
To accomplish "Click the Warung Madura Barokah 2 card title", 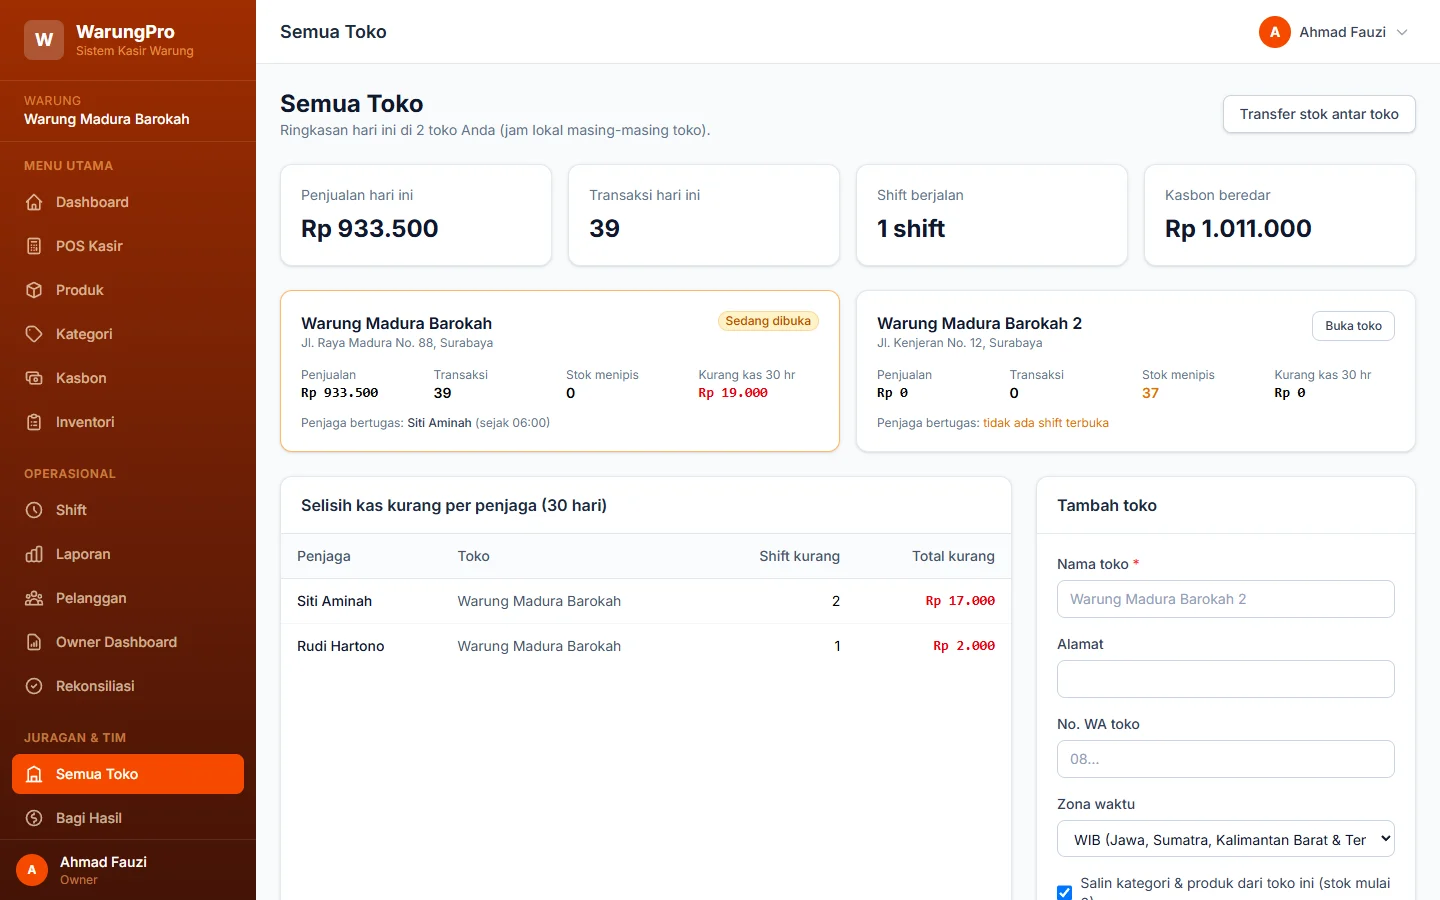I will pos(979,323).
